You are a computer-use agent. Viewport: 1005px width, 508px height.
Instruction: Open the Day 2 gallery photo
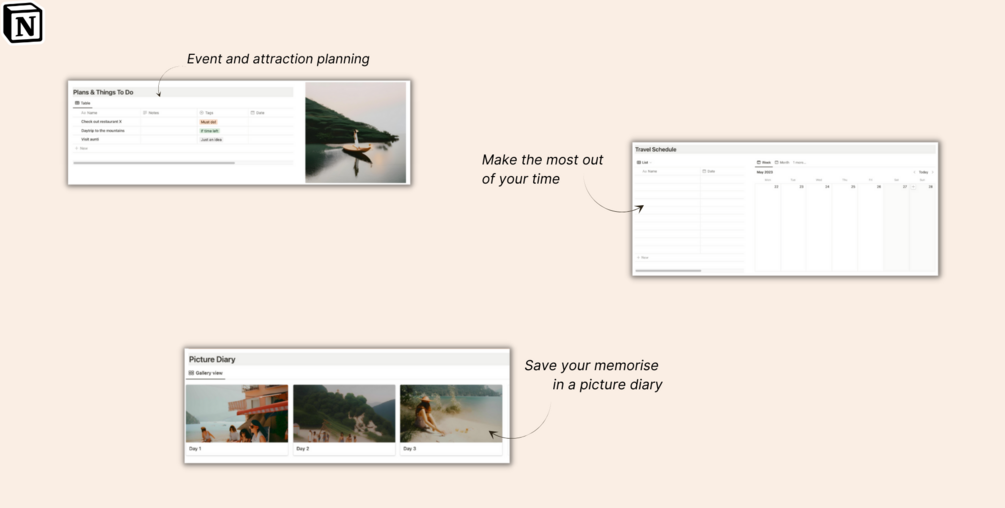click(x=344, y=413)
